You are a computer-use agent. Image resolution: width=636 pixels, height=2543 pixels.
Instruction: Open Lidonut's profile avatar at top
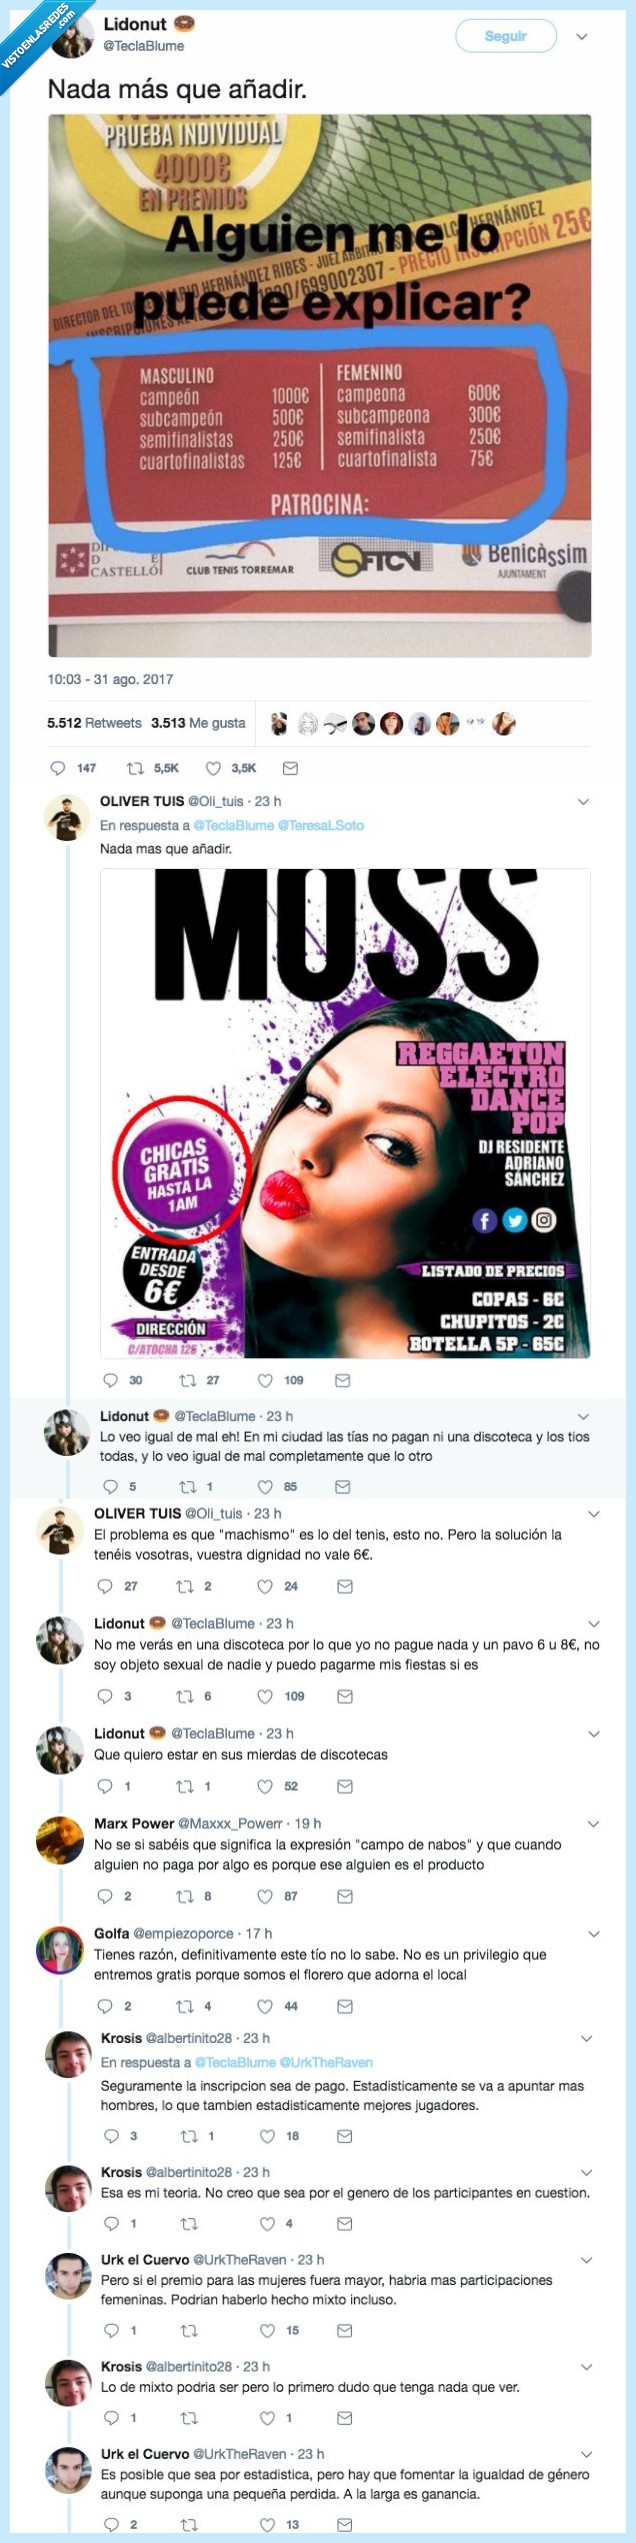pyautogui.click(x=72, y=37)
